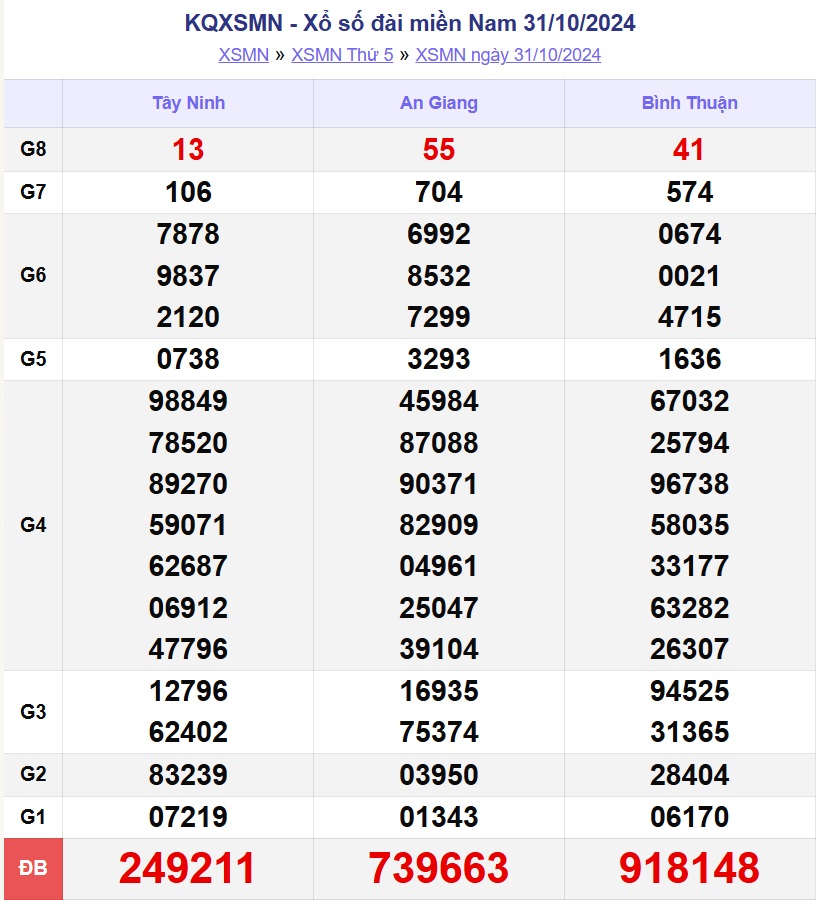816x900 pixels.
Task: Click the red G8 number 13
Action: [188, 150]
